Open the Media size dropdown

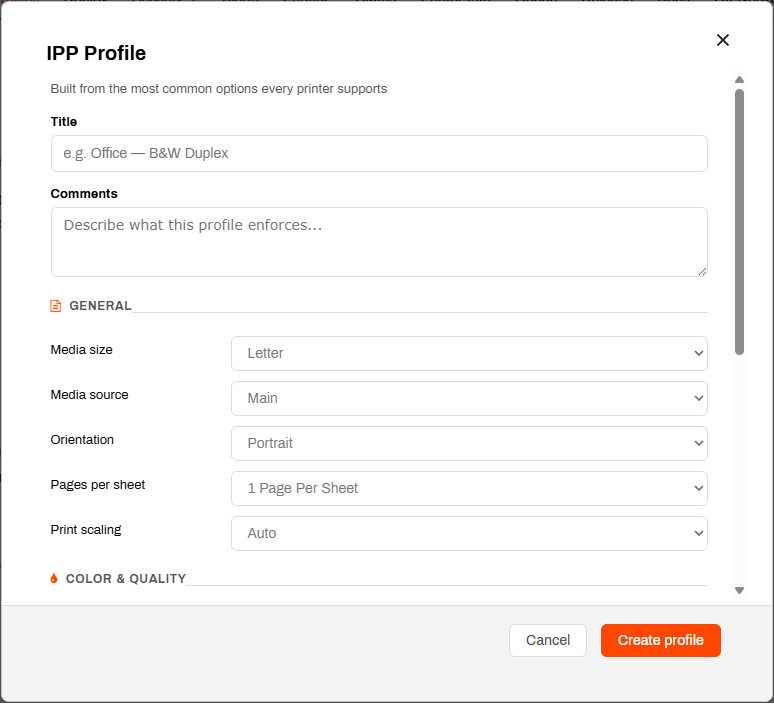click(469, 353)
